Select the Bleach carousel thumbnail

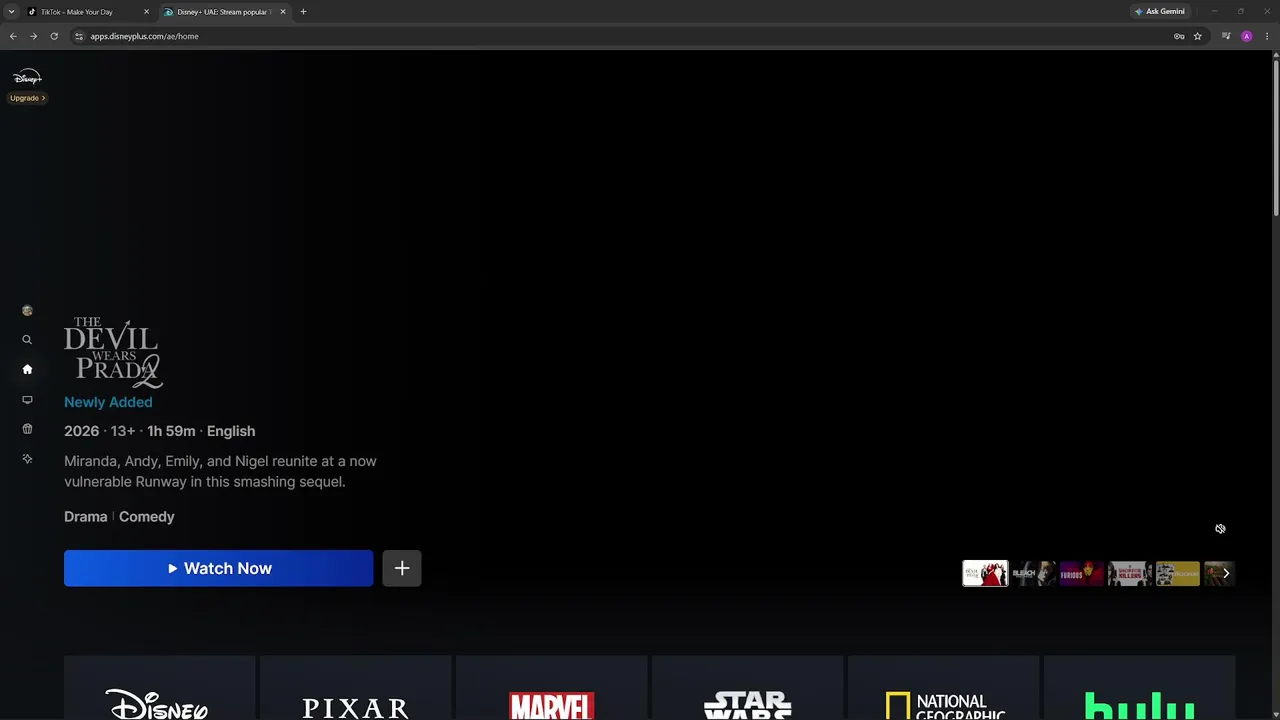click(x=1033, y=573)
